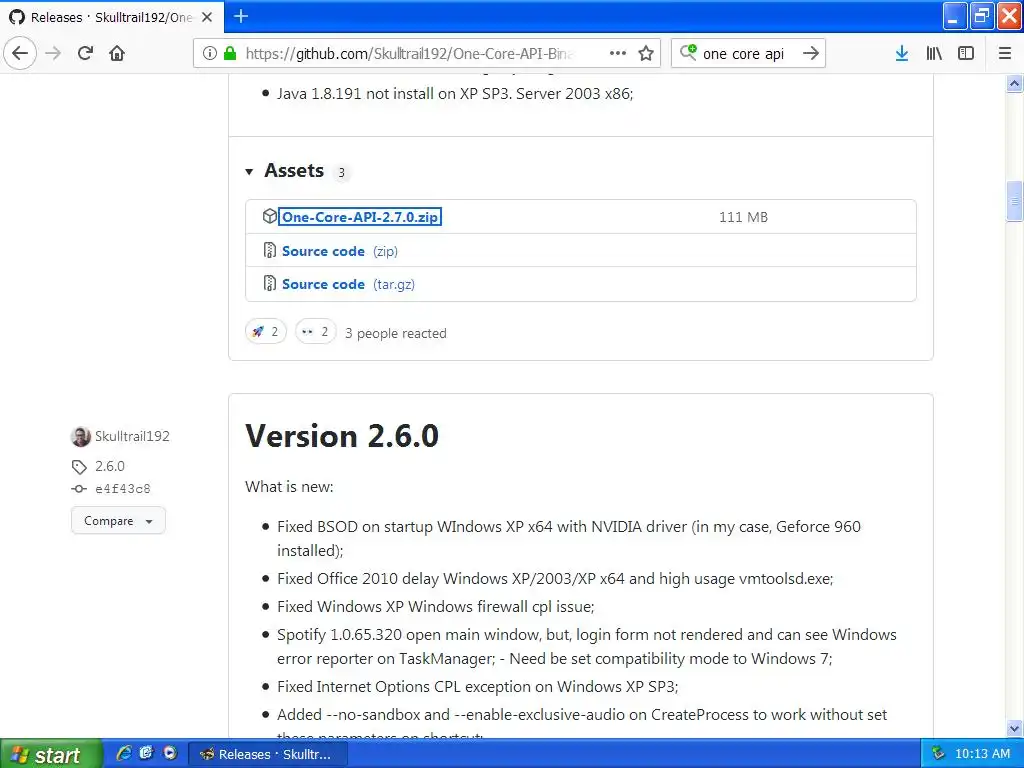The image size is (1024, 768).
Task: Click the 10:13 AM clock
Action: tap(982, 754)
